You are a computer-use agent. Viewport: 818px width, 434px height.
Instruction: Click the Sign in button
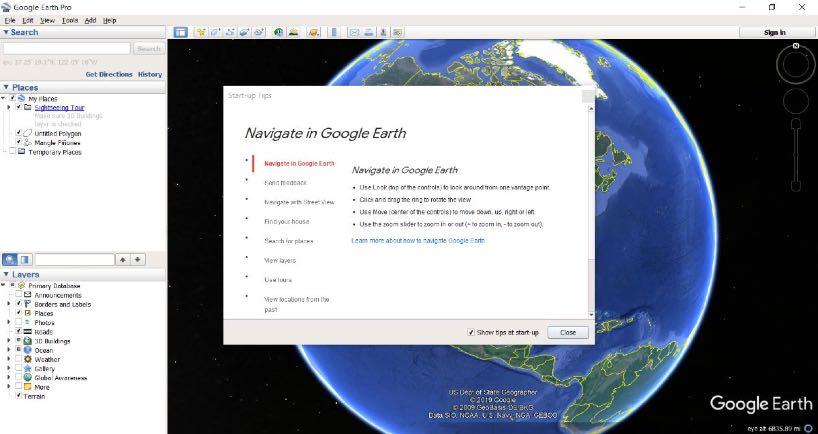click(774, 32)
